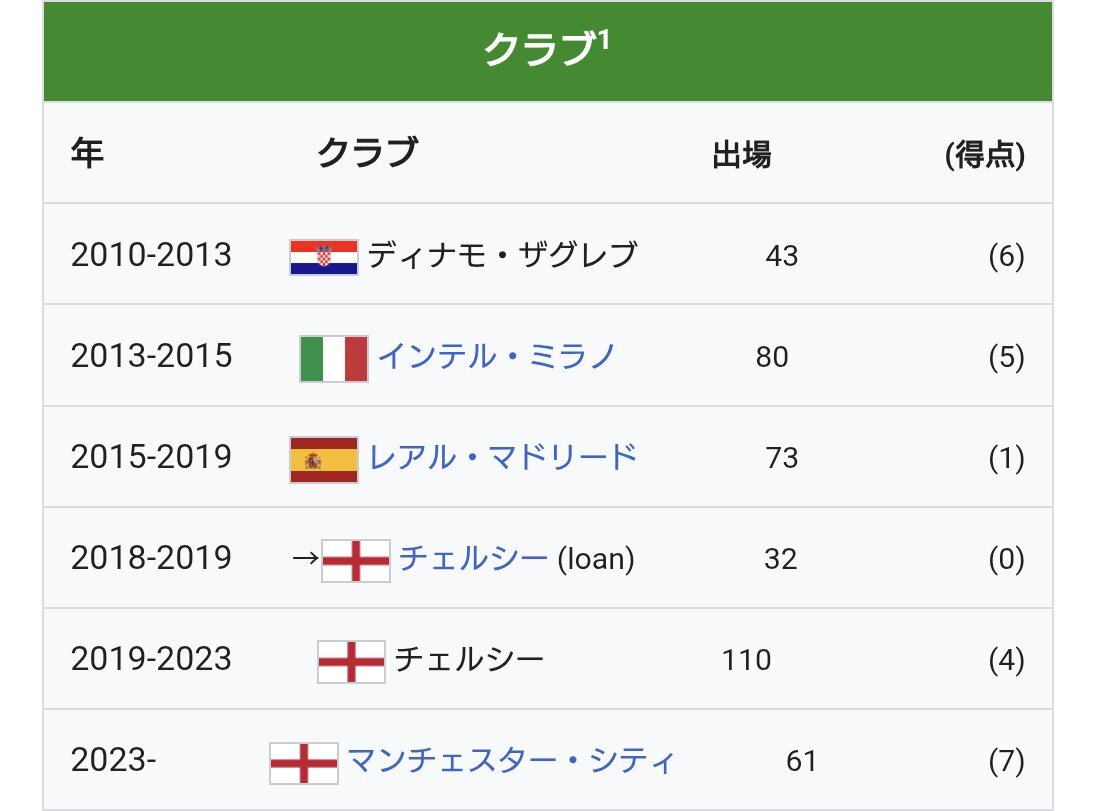Click the Italian flag beside インテル・ミラノ
The height and width of the screenshot is (811, 1096).
[333, 359]
